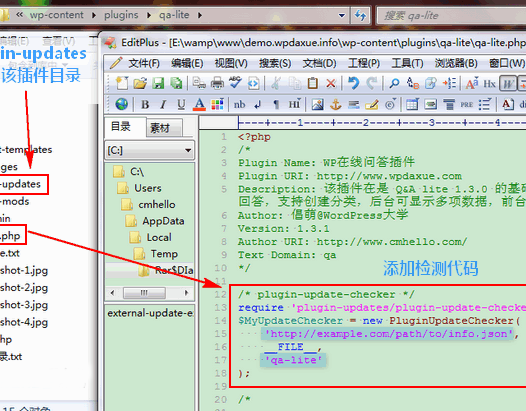Expand the plugins breadcrumb arrow

tap(149, 15)
